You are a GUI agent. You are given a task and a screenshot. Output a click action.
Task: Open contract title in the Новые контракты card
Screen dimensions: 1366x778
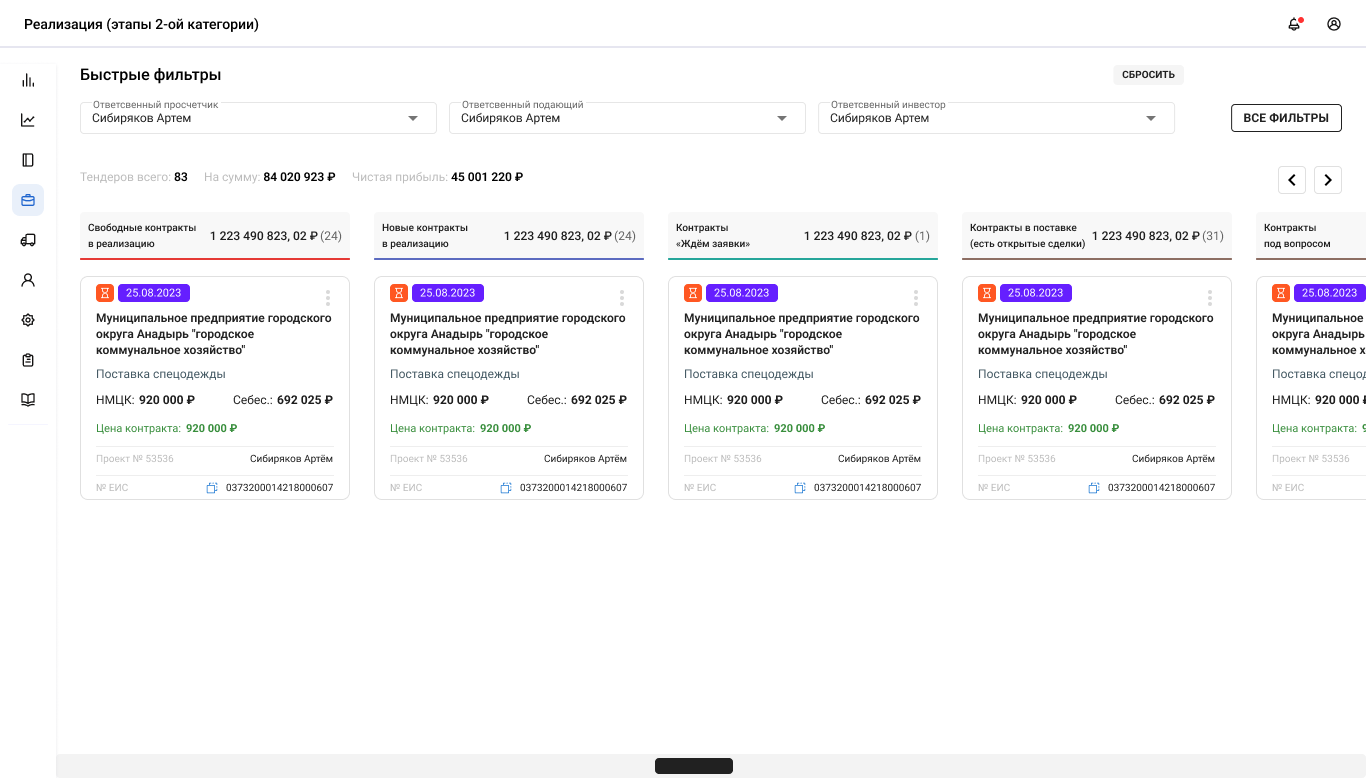[508, 334]
